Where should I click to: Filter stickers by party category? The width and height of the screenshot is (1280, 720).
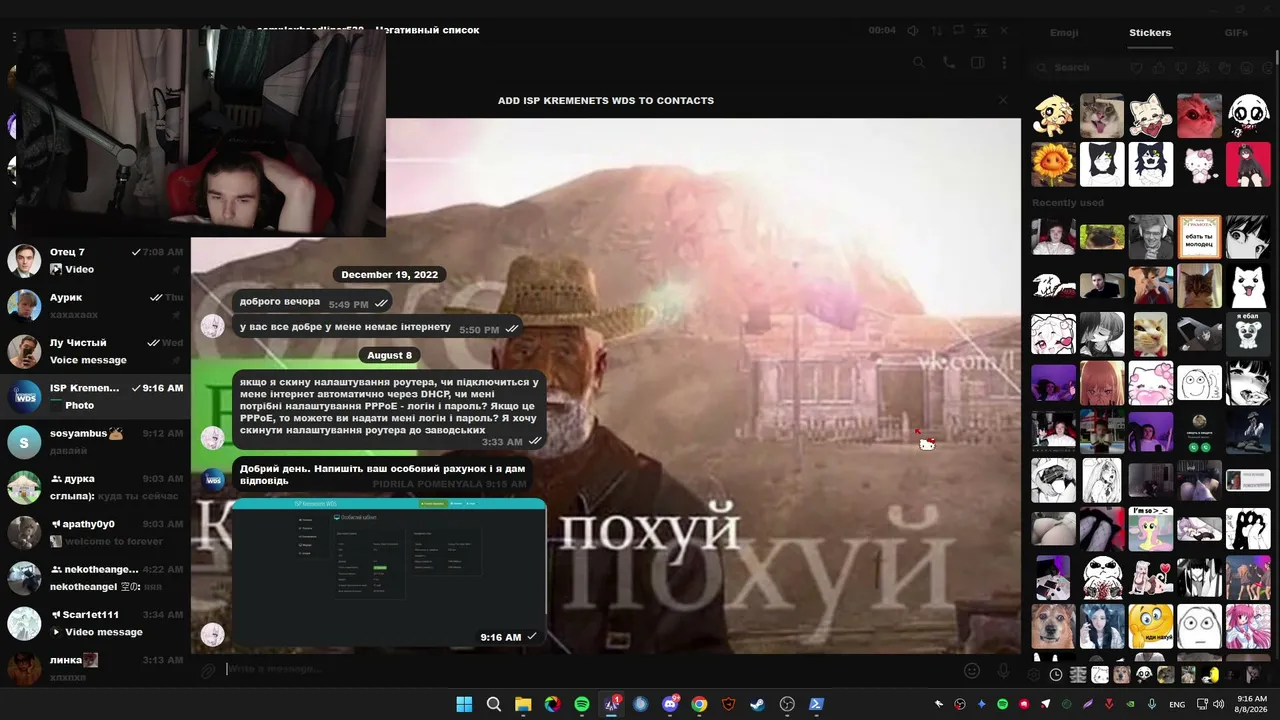pyautogui.click(x=1202, y=68)
